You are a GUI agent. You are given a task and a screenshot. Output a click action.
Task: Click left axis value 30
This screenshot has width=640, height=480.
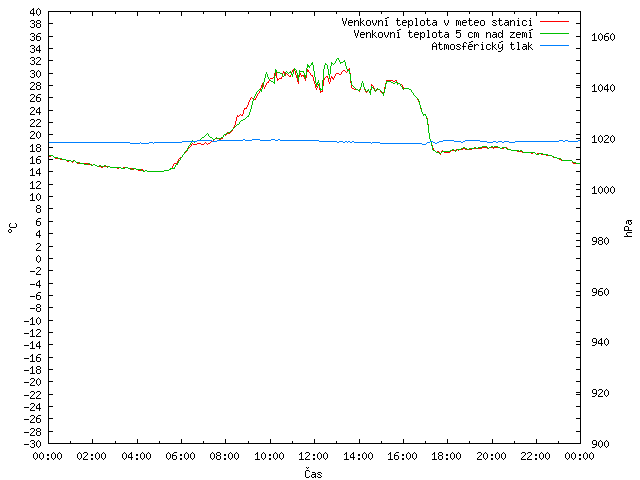[36, 74]
